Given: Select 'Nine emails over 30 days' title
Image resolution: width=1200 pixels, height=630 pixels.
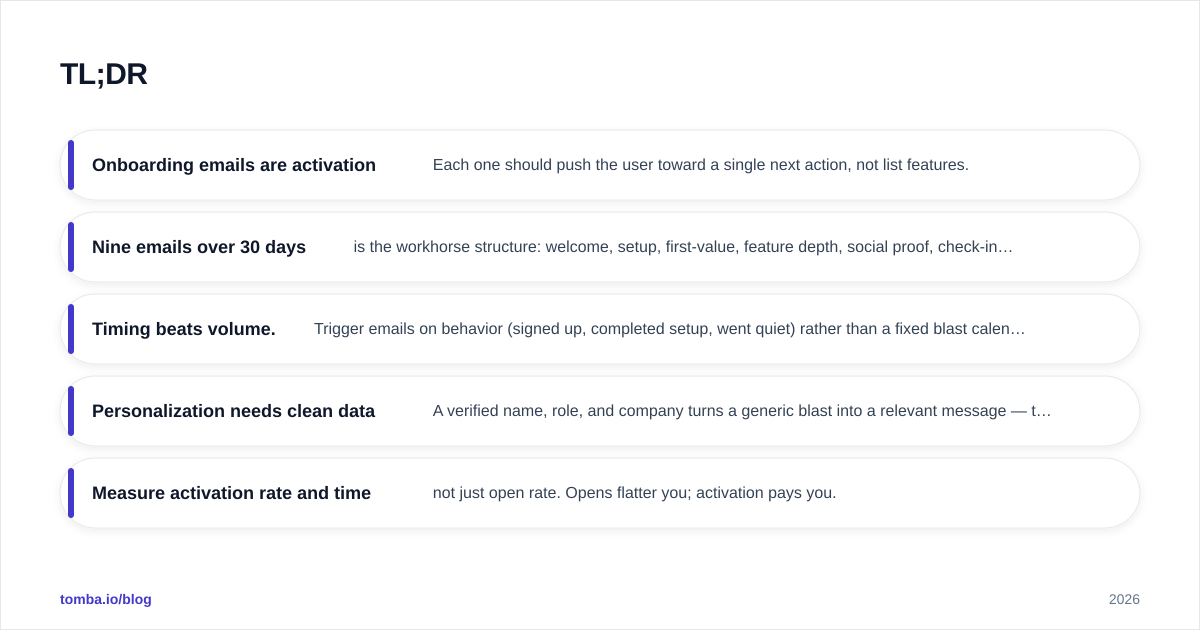Looking at the screenshot, I should tap(199, 247).
